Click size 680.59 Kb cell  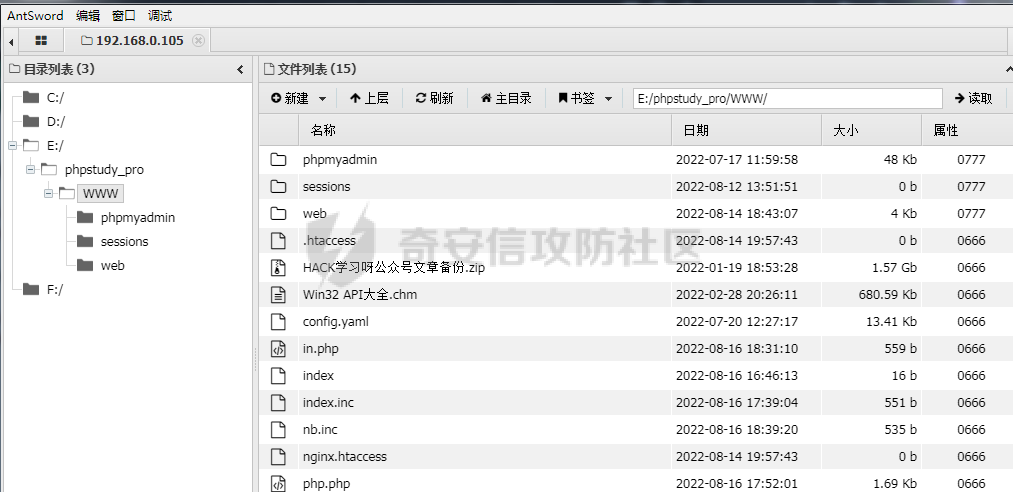(x=887, y=294)
